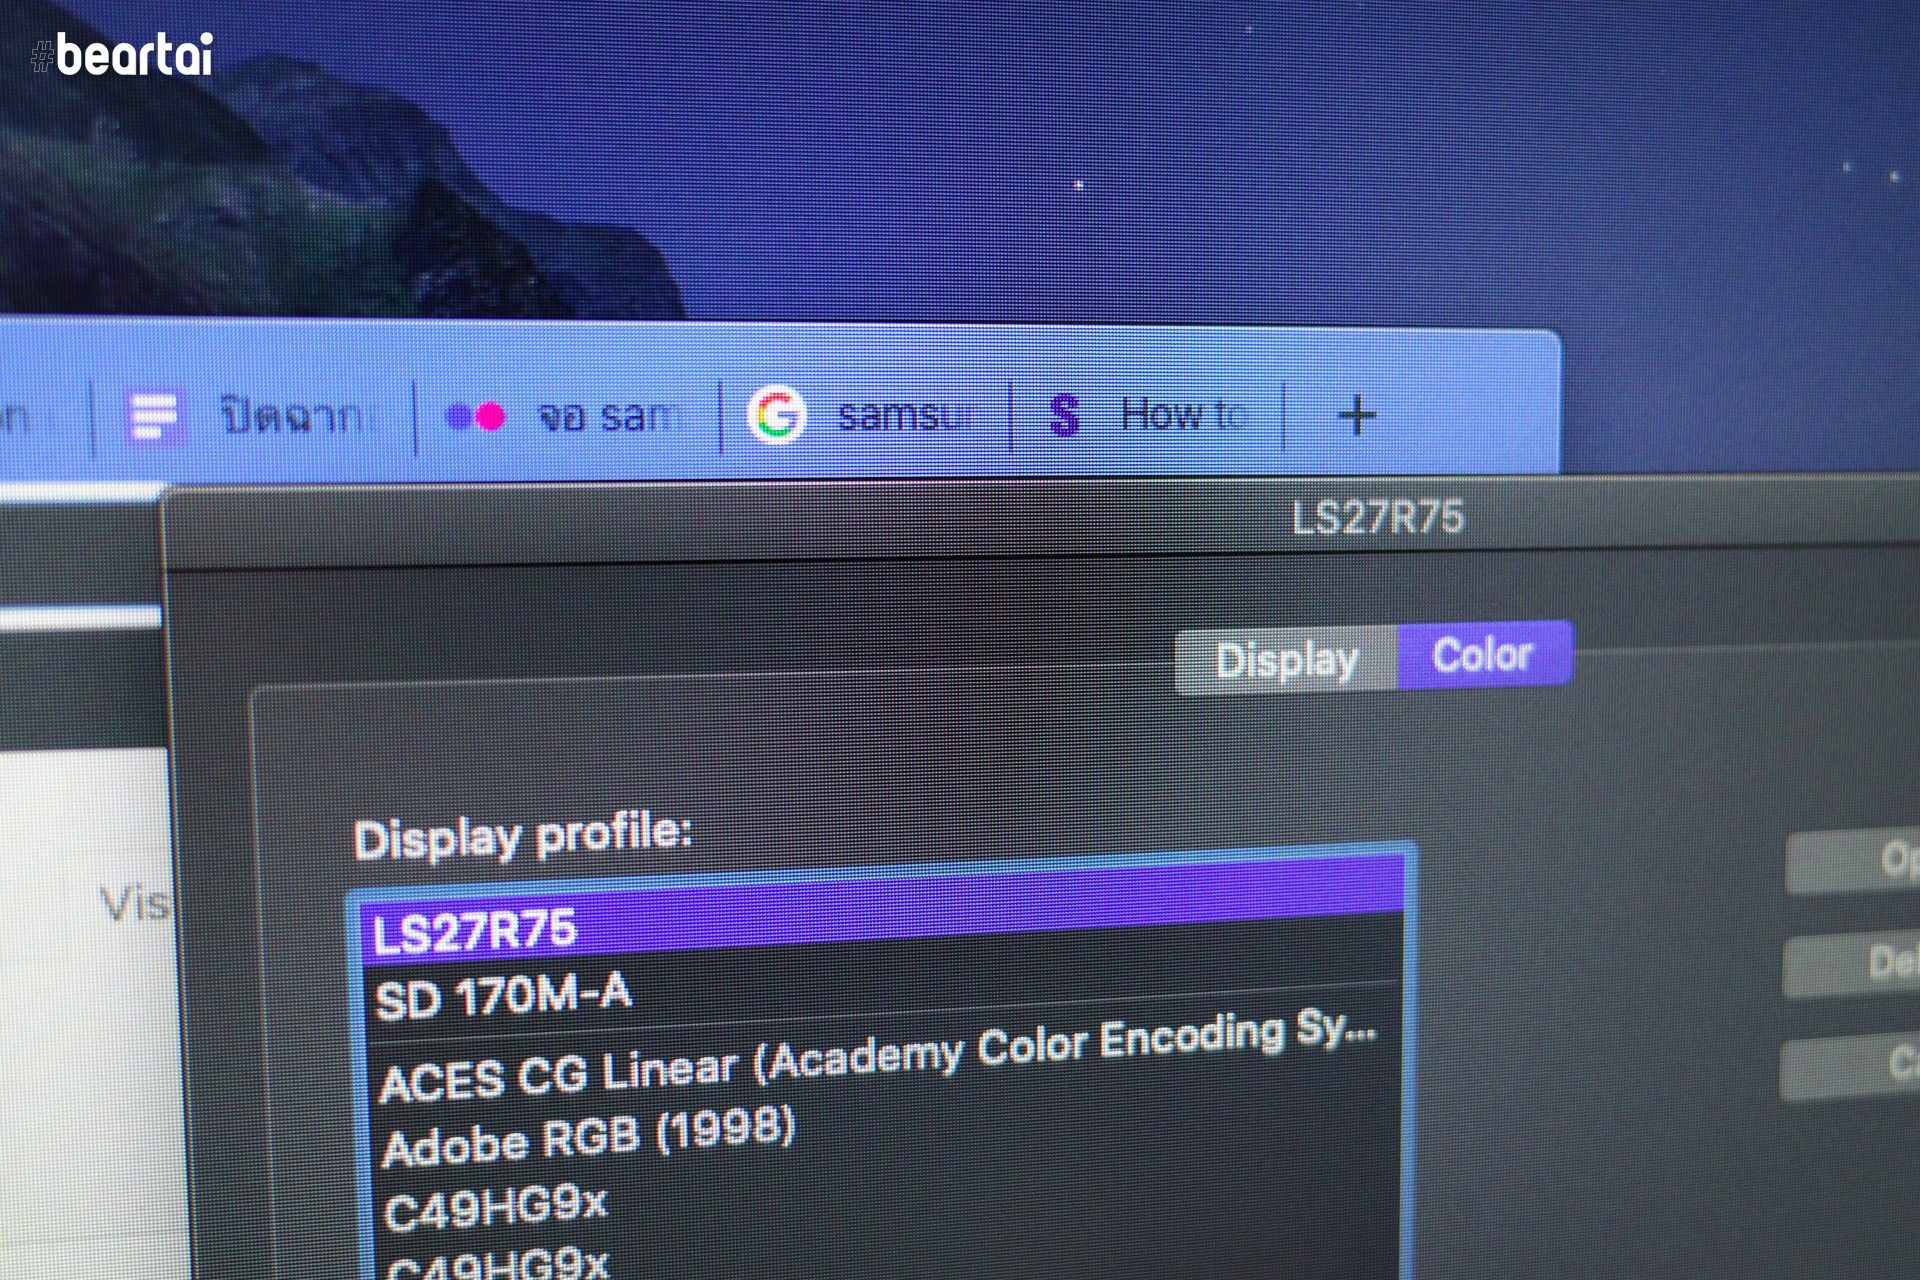
Task: Click the pink and blue dots tab icon
Action: coord(475,416)
